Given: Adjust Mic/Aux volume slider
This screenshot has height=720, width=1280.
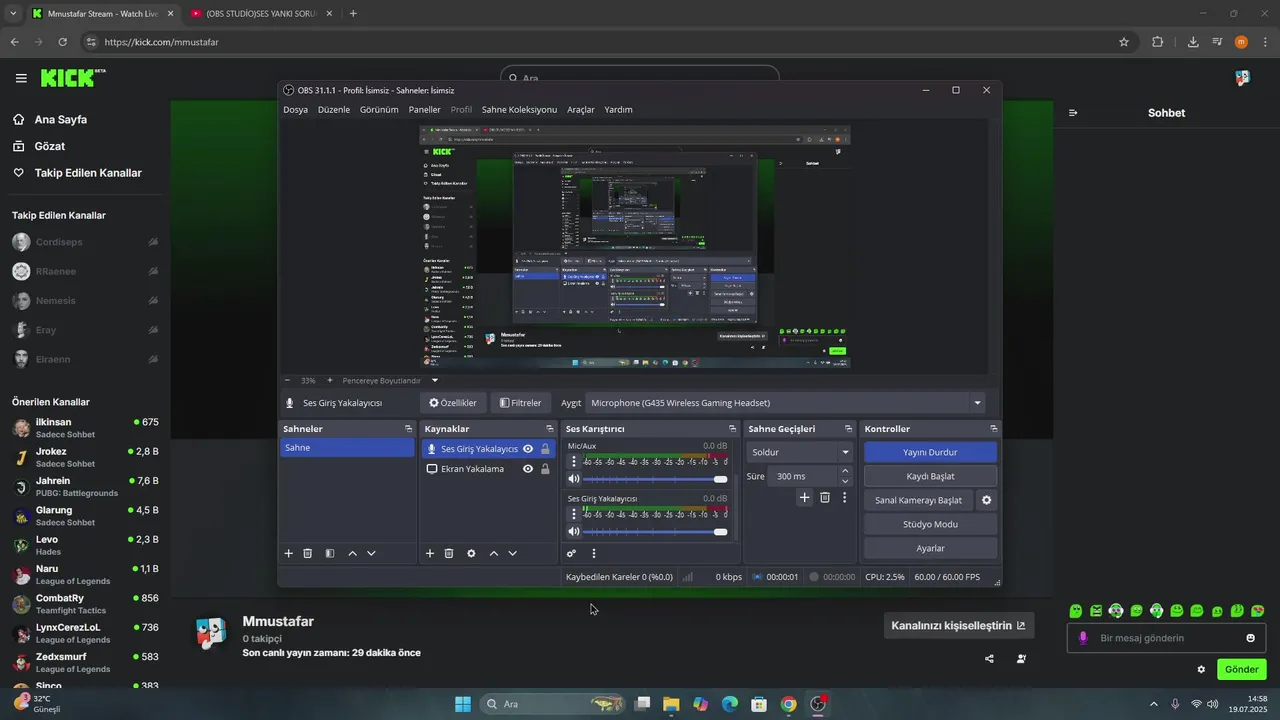Looking at the screenshot, I should coord(655,479).
